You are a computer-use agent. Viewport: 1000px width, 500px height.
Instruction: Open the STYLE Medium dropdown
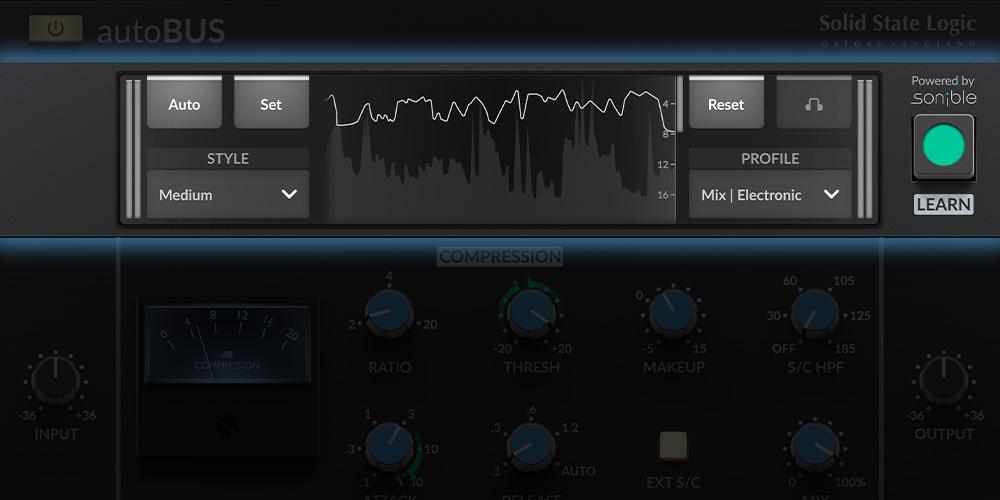[x=228, y=195]
